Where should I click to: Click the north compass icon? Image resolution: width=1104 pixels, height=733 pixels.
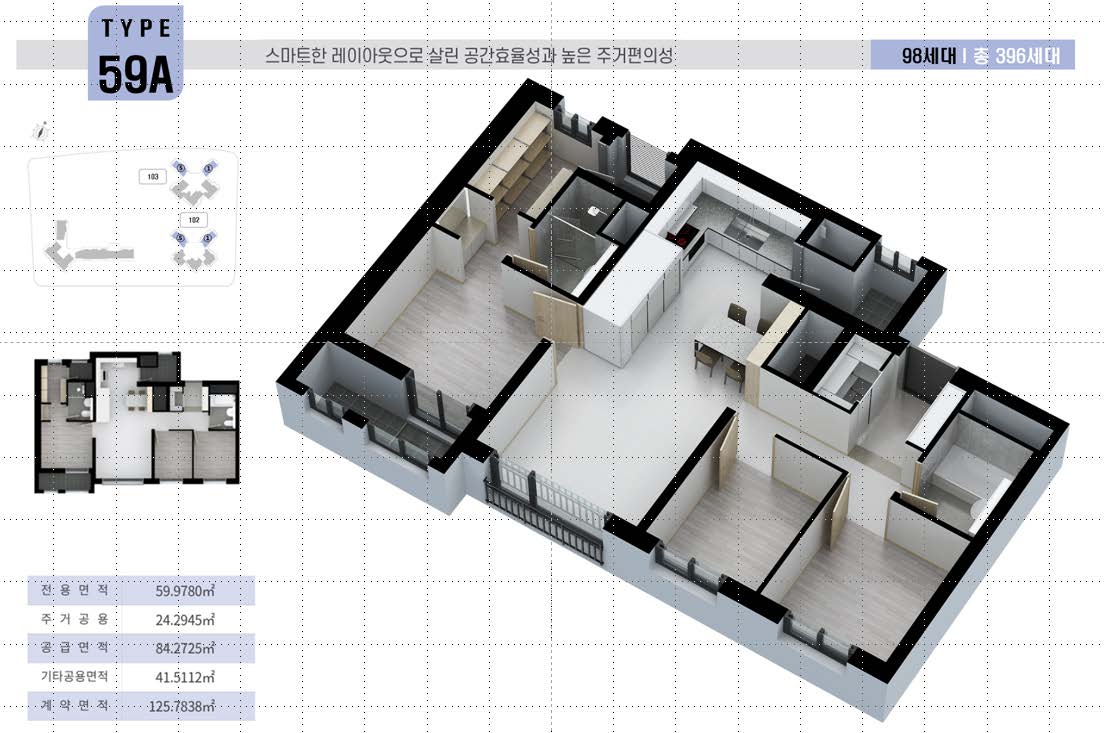[x=40, y=132]
